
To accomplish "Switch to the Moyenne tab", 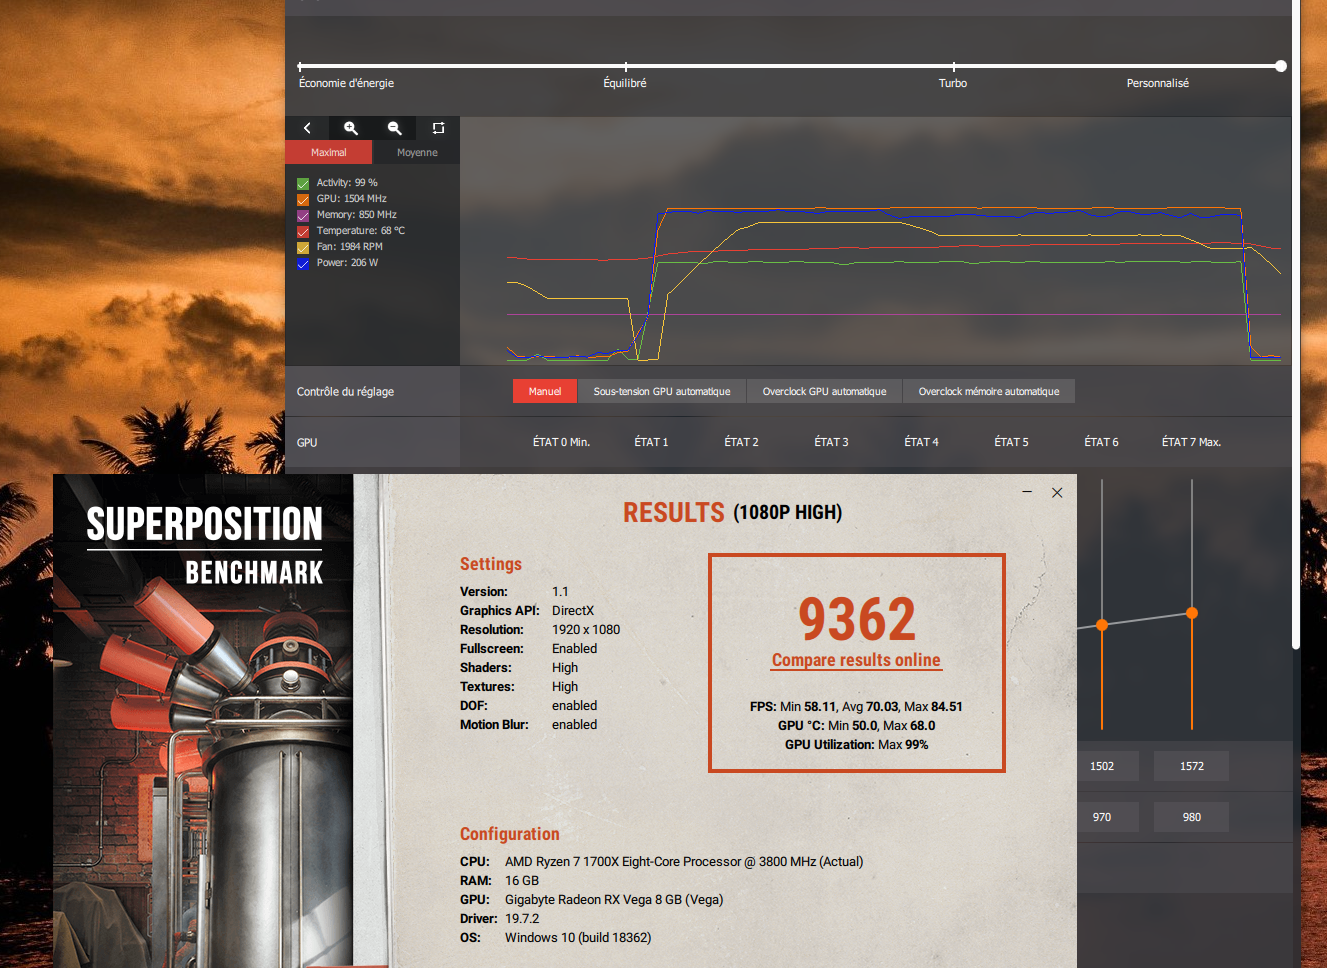I will (x=417, y=152).
